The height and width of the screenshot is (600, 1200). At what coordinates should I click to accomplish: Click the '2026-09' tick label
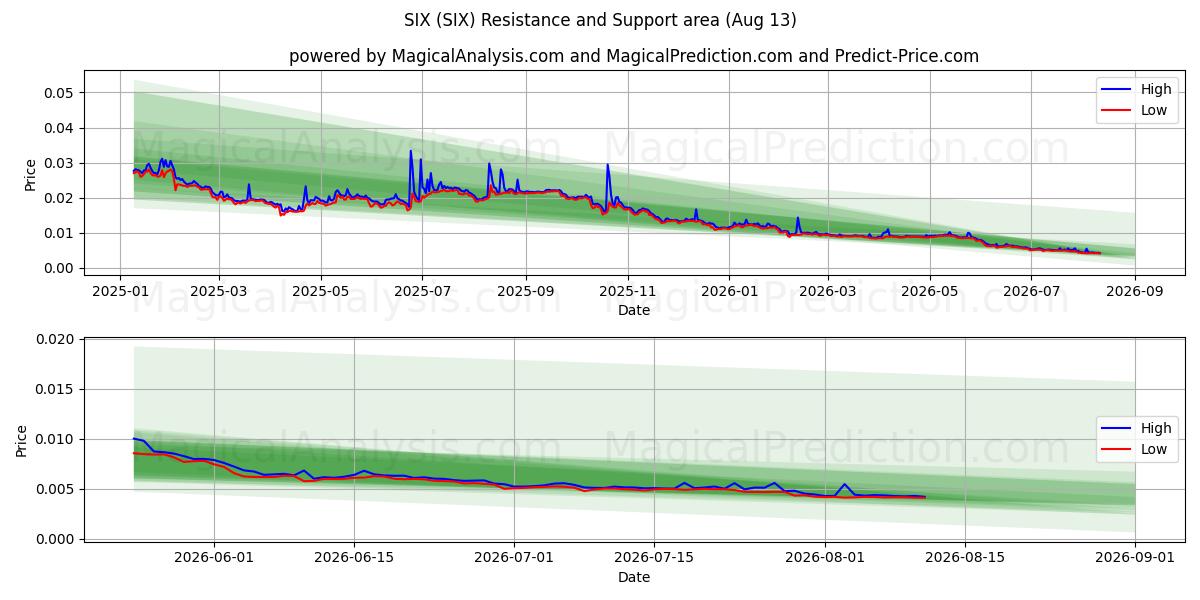click(1135, 291)
